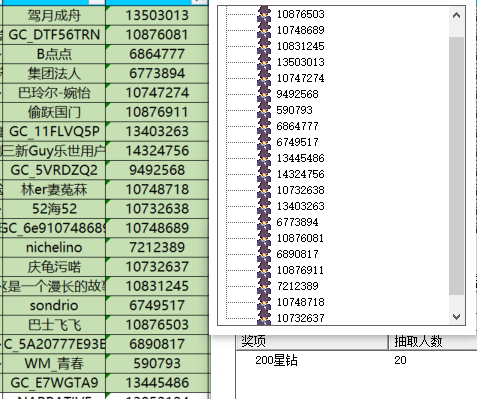Select tree entry 10747274
477x399 pixels.
pos(300,78)
